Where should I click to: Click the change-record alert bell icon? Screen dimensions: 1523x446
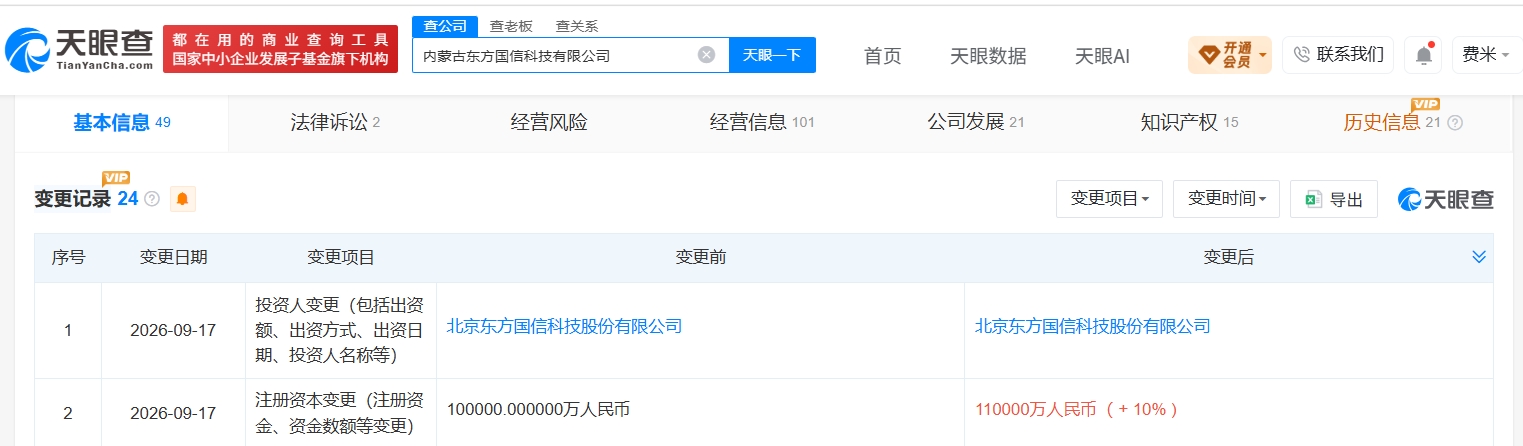click(x=182, y=199)
